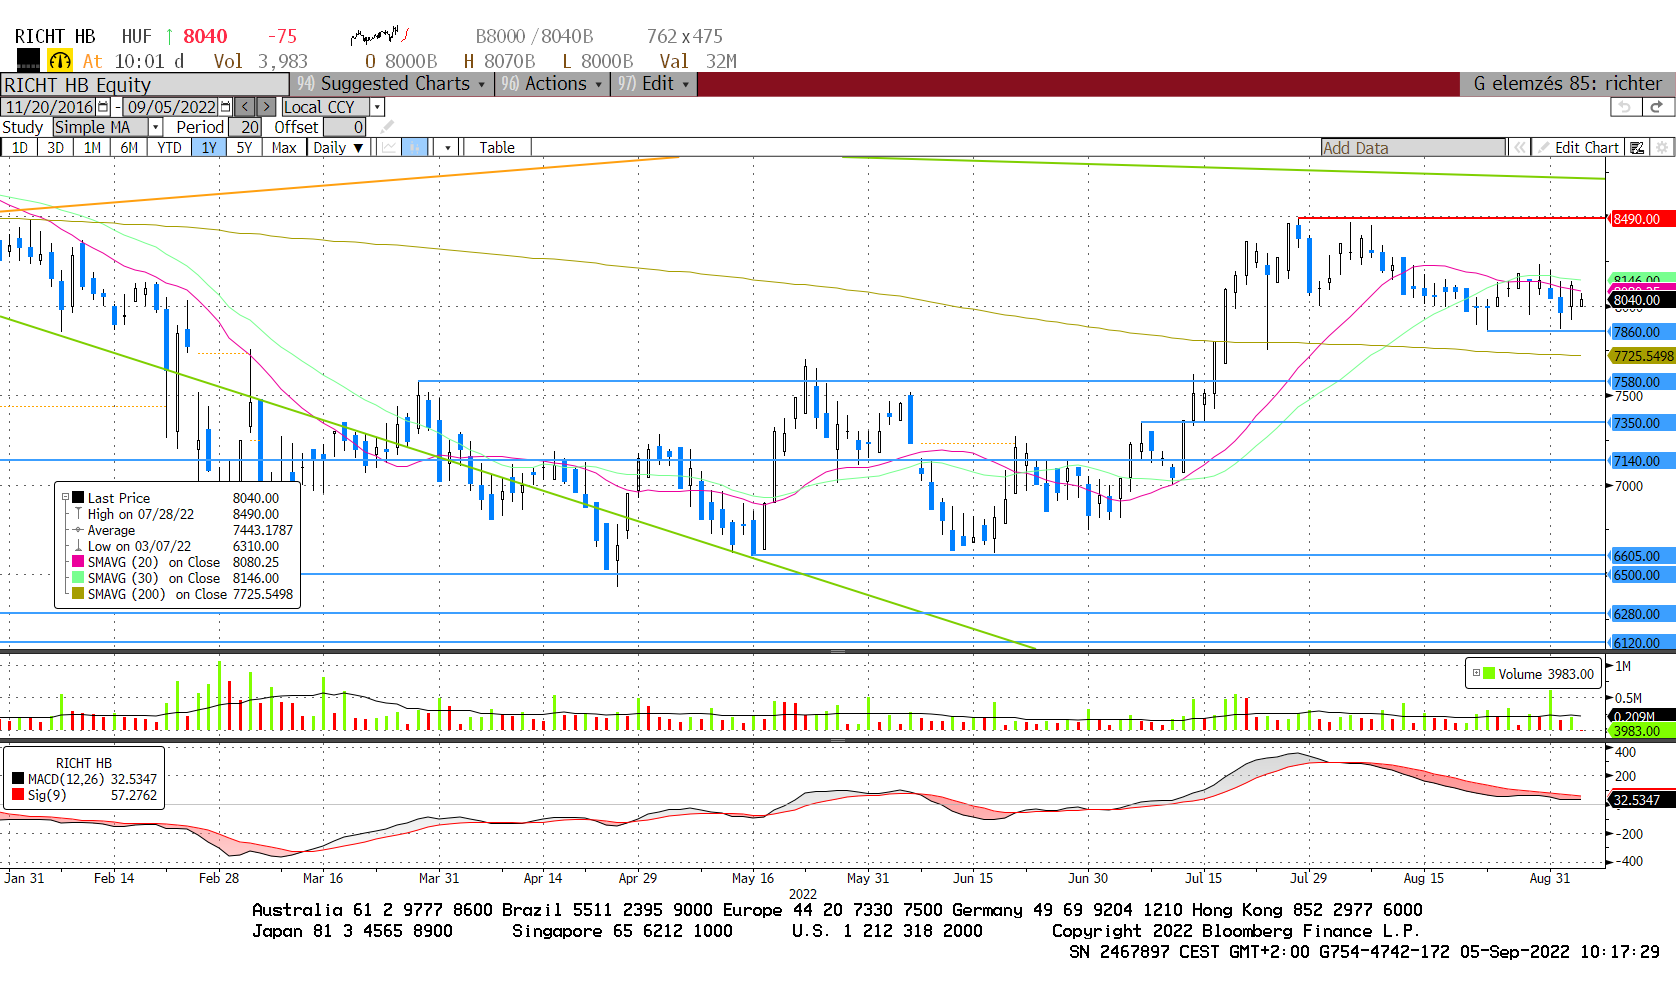This screenshot has height=995, width=1676.
Task: Open the Actions dropdown menu
Action: point(552,84)
